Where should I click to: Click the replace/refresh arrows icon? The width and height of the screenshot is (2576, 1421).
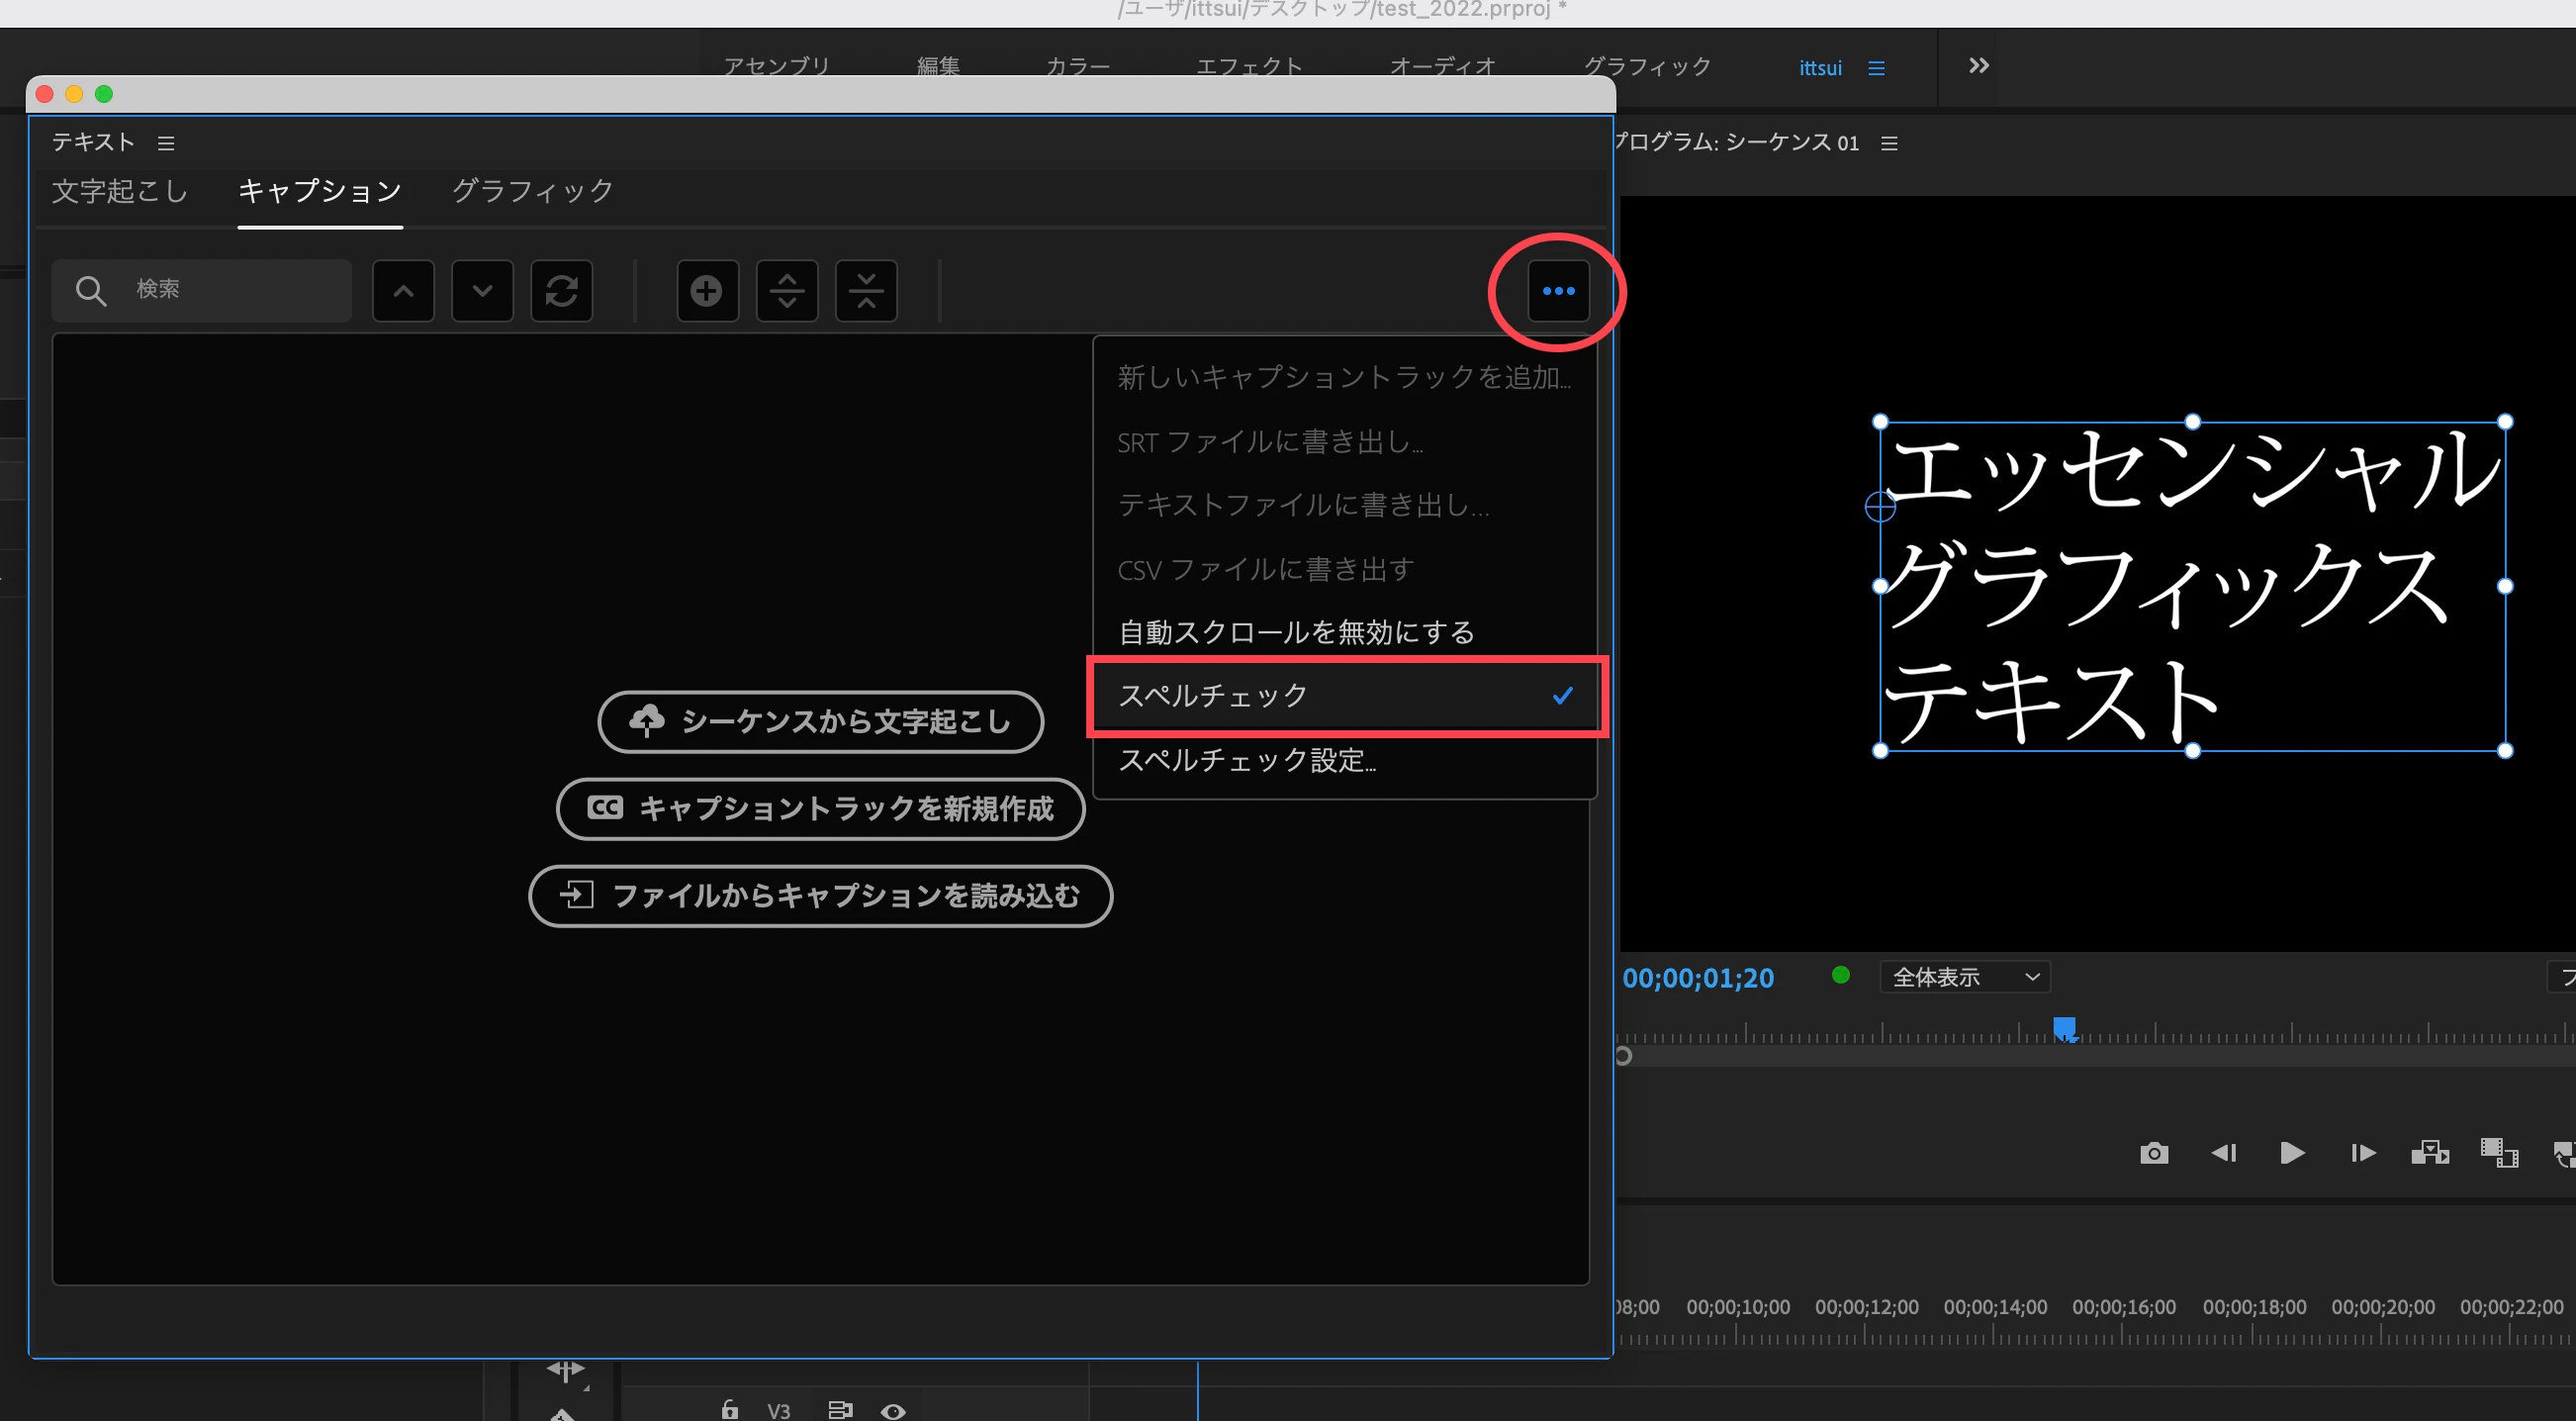561,291
